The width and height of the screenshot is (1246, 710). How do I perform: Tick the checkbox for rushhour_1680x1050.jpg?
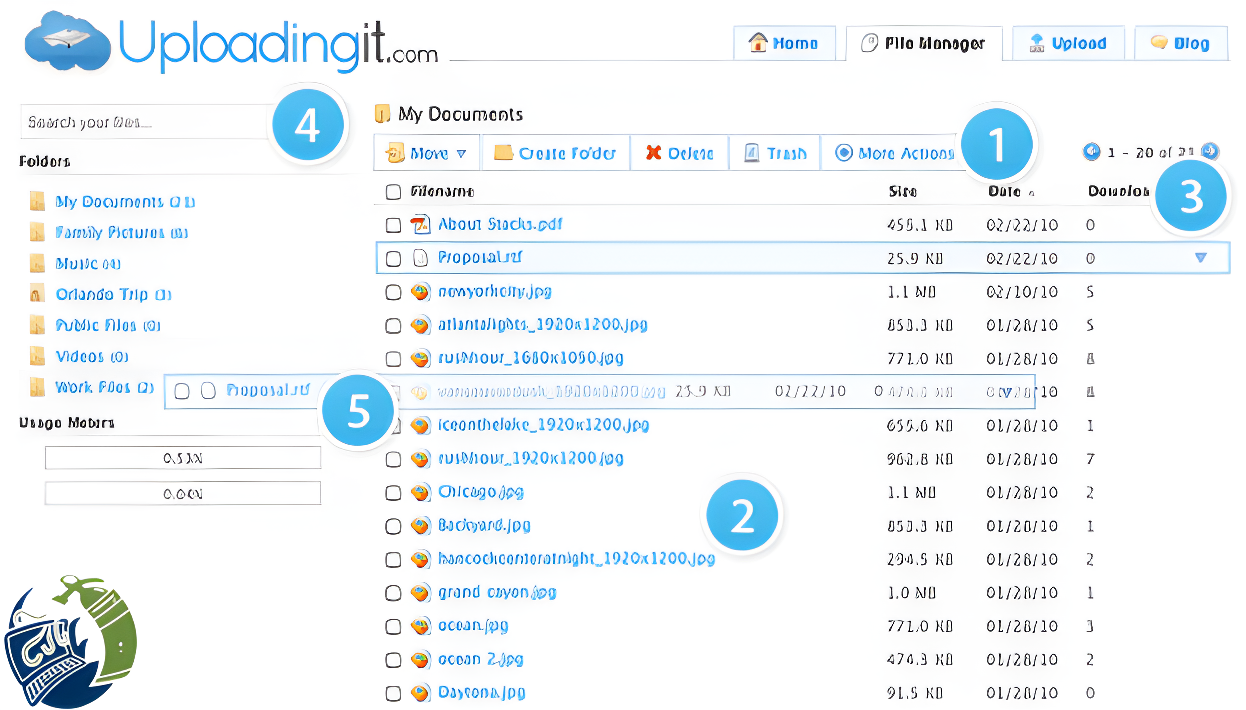[393, 358]
